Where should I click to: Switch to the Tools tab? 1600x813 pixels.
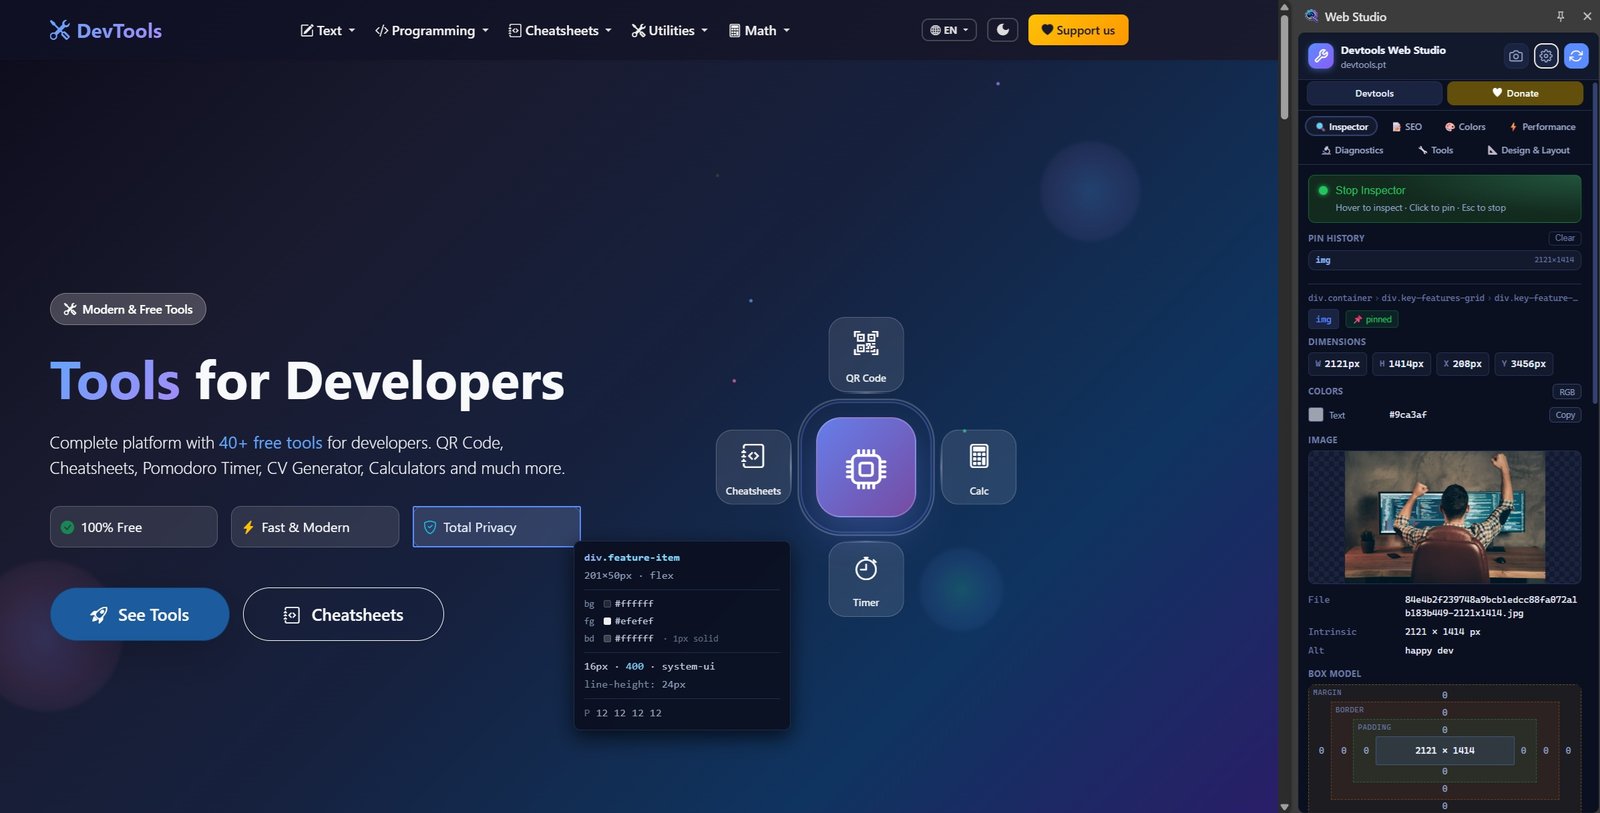click(x=1435, y=150)
